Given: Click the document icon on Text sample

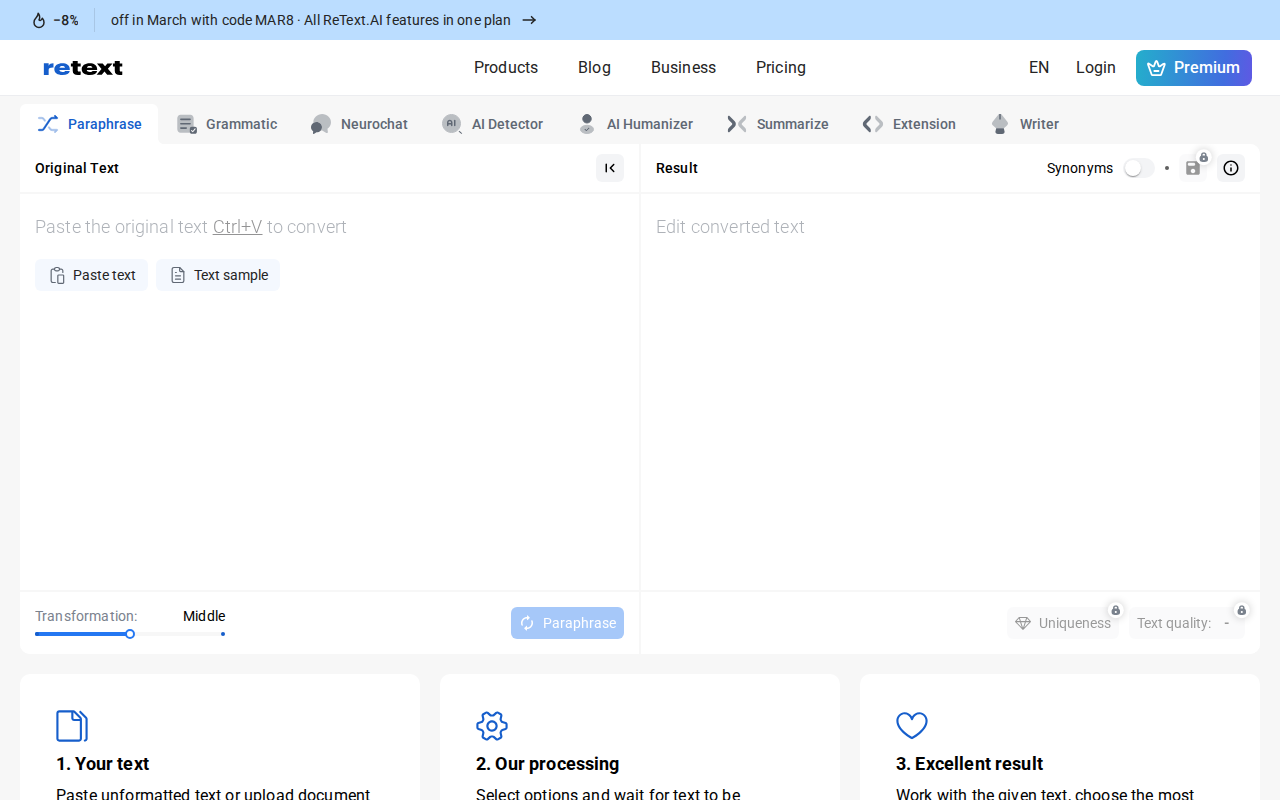Looking at the screenshot, I should [x=178, y=275].
